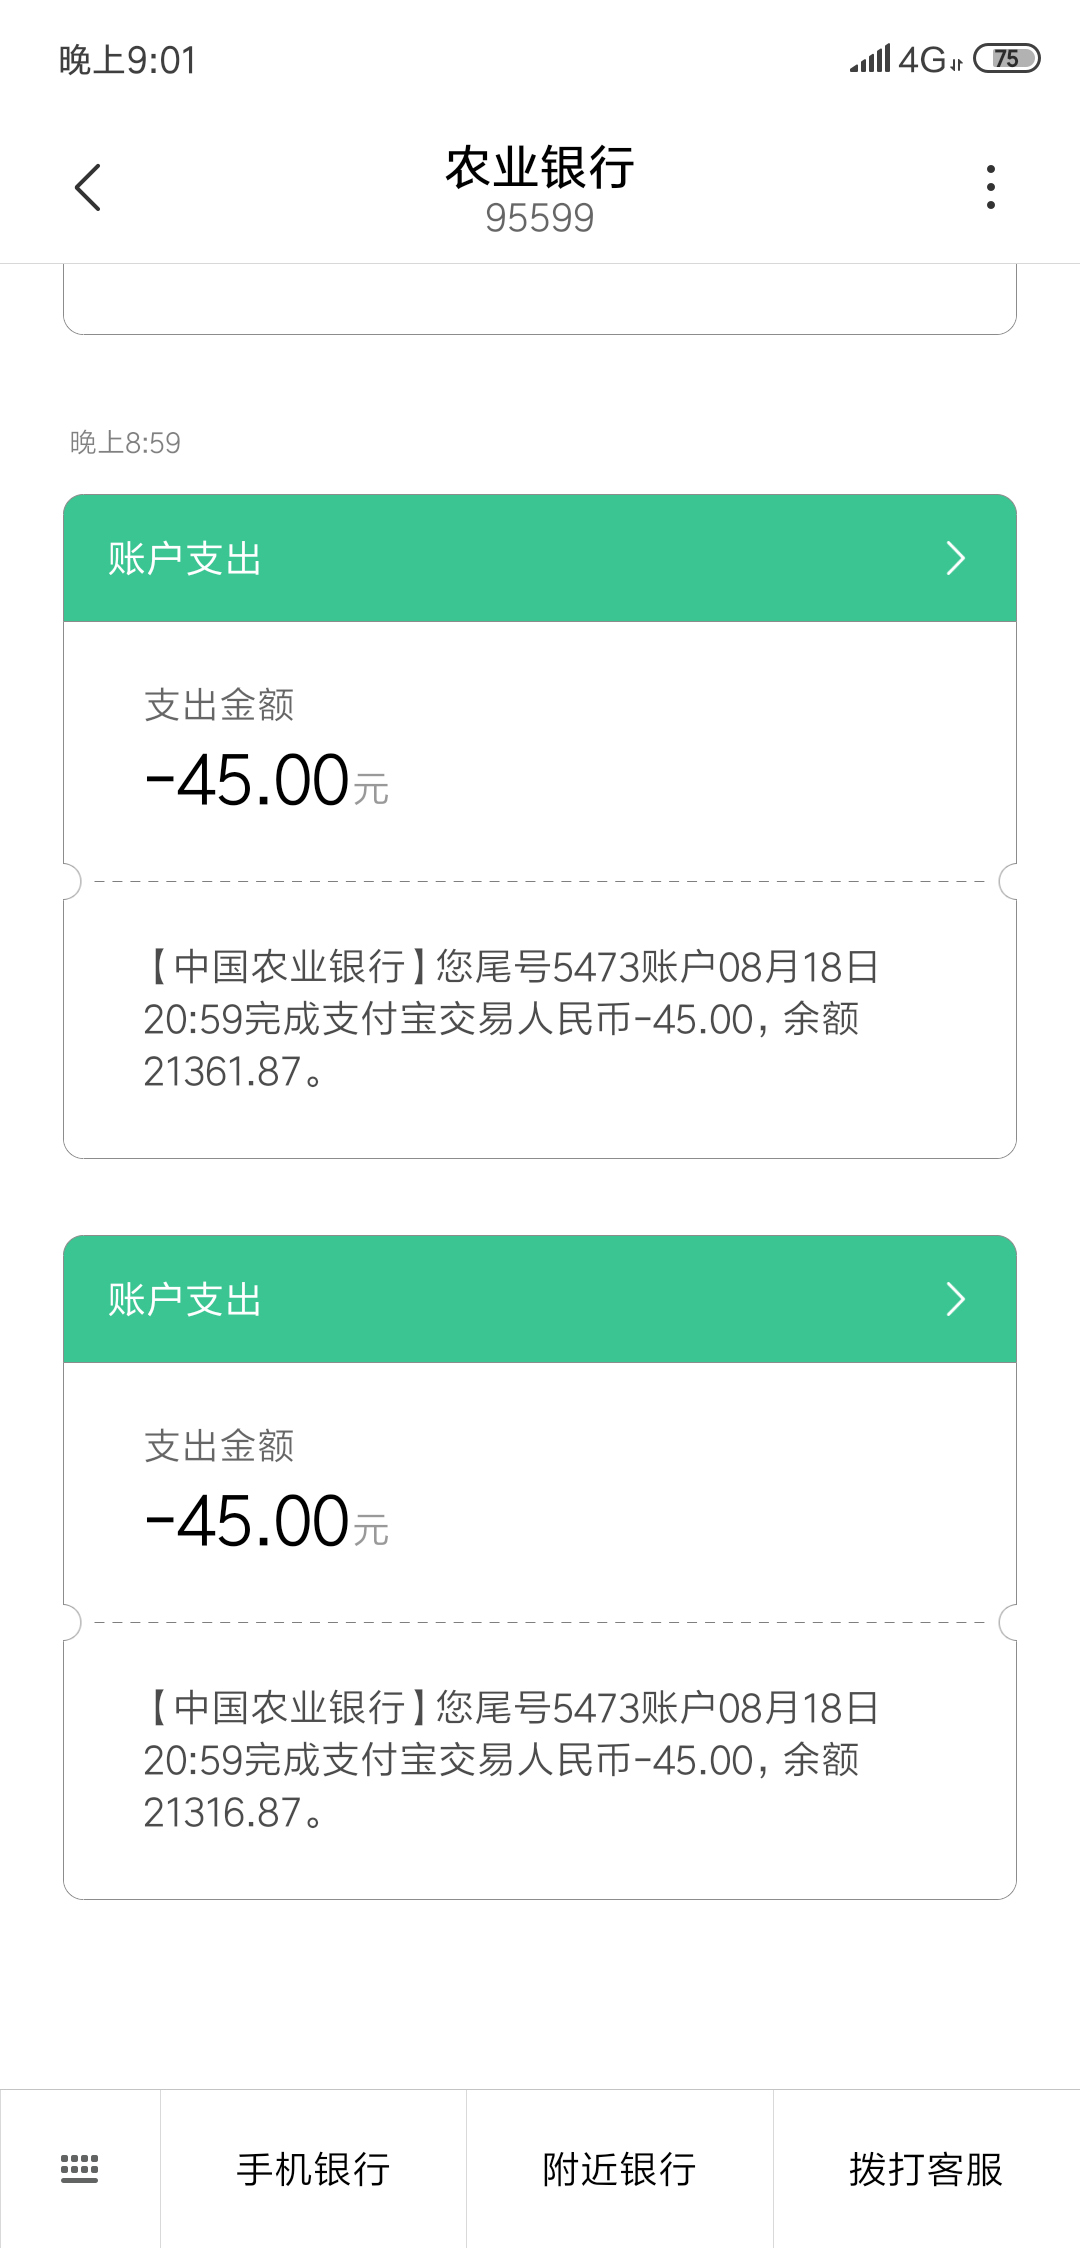Tap the first green 账户支出 header

(x=500, y=558)
